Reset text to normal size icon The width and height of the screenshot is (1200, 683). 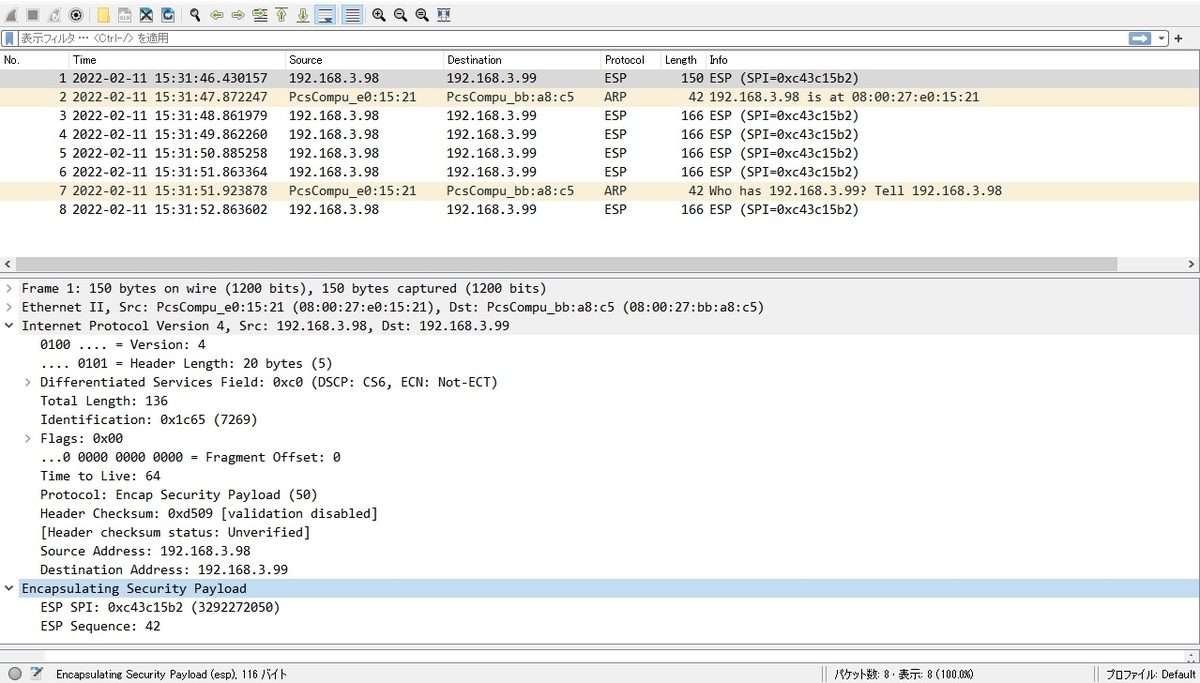(422, 14)
